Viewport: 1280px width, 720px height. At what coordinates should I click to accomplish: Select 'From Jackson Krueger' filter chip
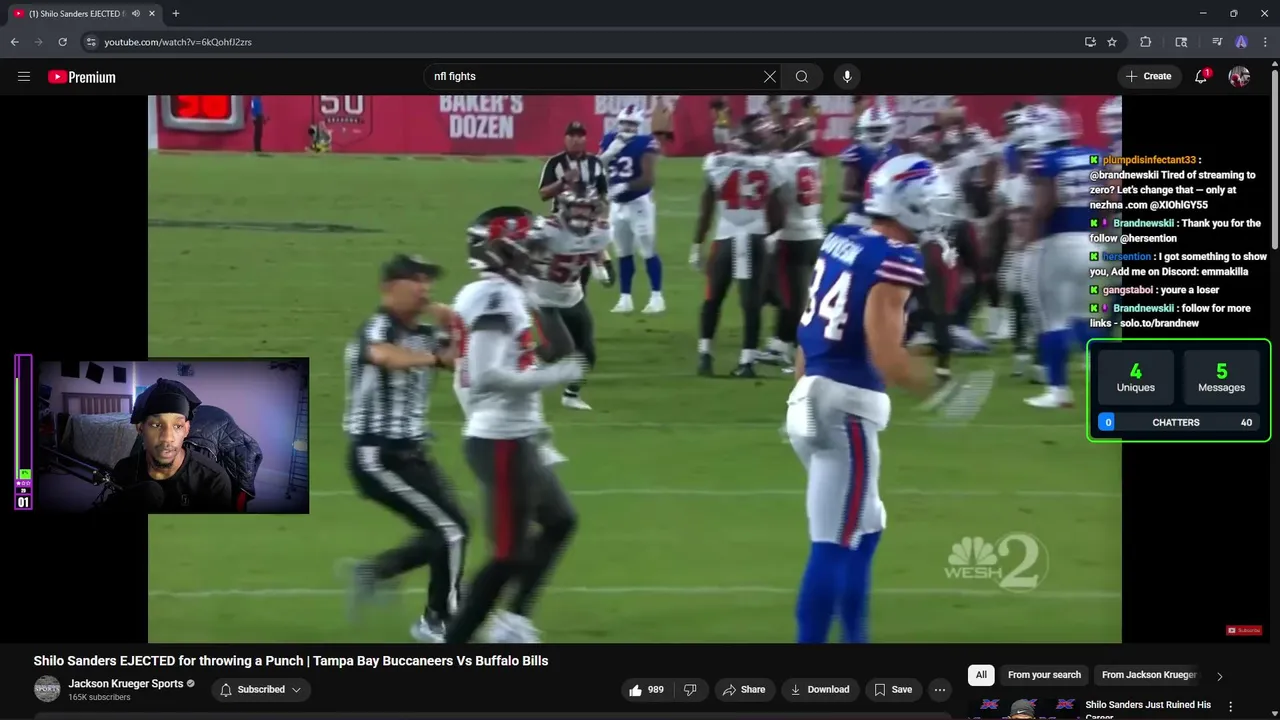[1149, 675]
